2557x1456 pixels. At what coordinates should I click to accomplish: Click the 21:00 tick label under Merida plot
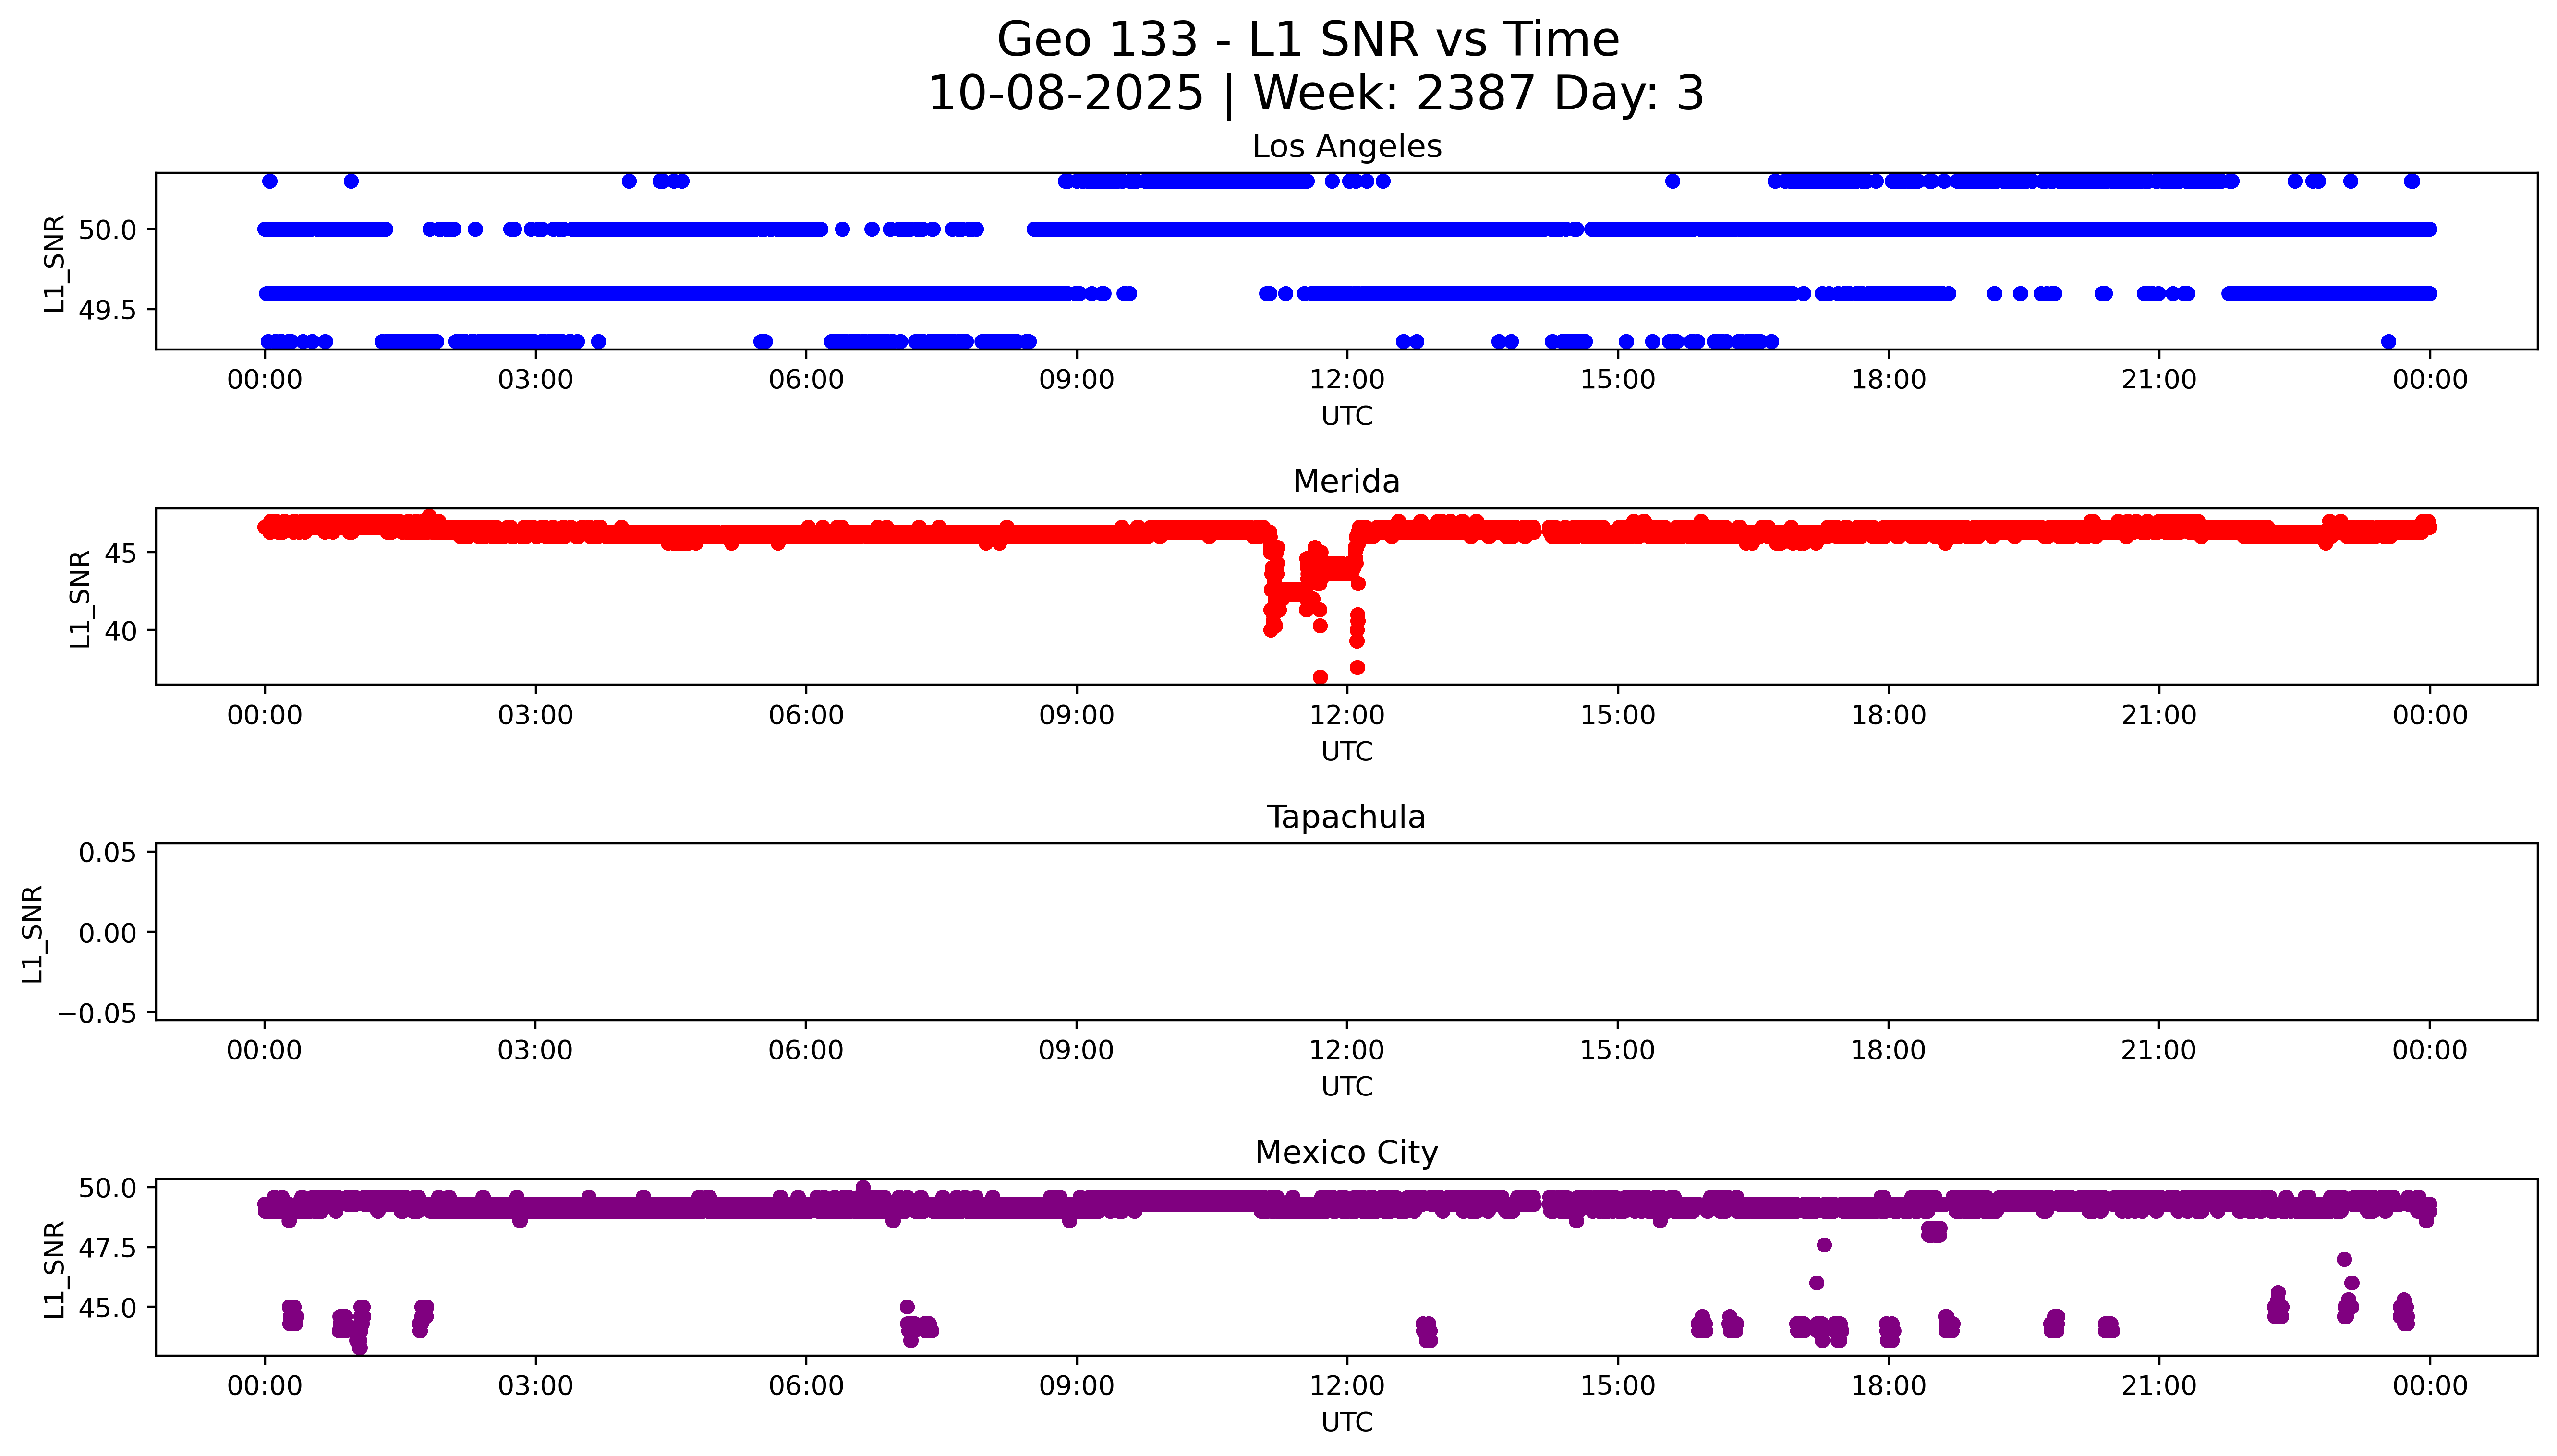pyautogui.click(x=2158, y=715)
